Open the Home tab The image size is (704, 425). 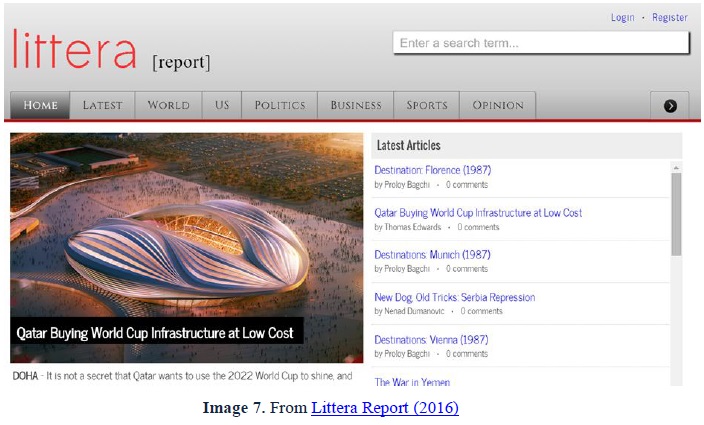coord(40,105)
